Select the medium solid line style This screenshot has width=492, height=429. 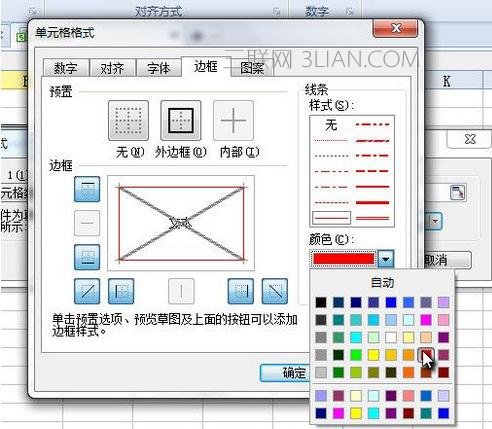click(372, 187)
